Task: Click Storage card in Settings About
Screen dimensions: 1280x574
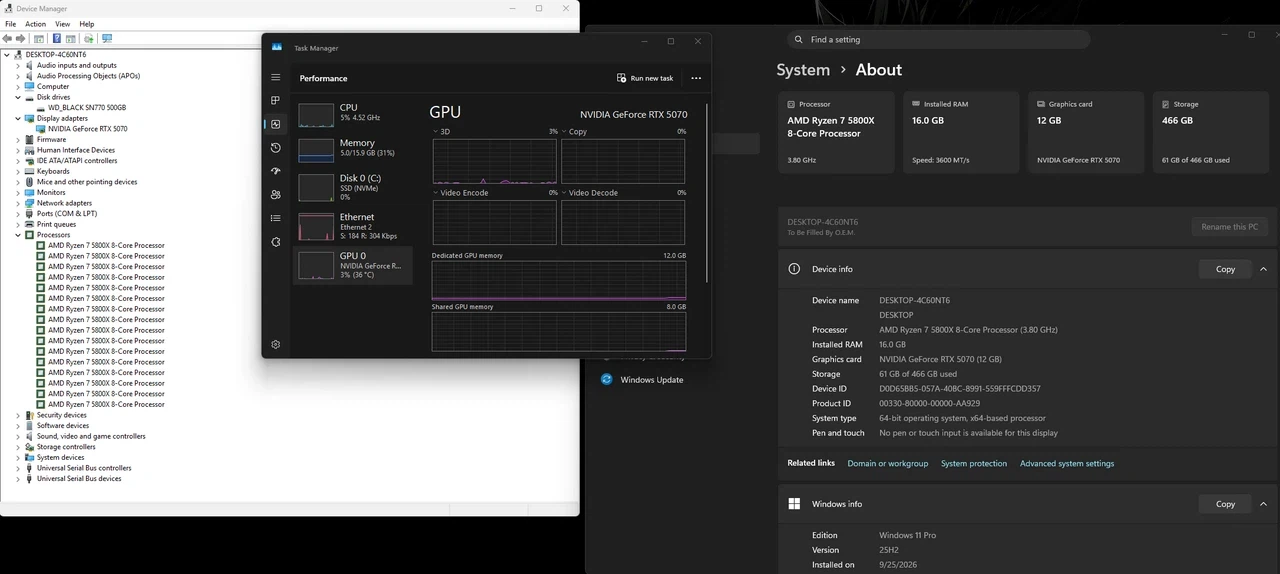Action: (x=1211, y=132)
